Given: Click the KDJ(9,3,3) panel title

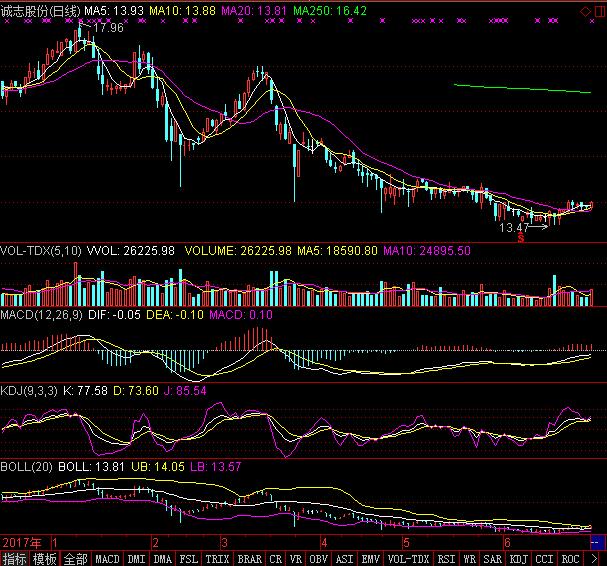Looking at the screenshot, I should point(29,391).
